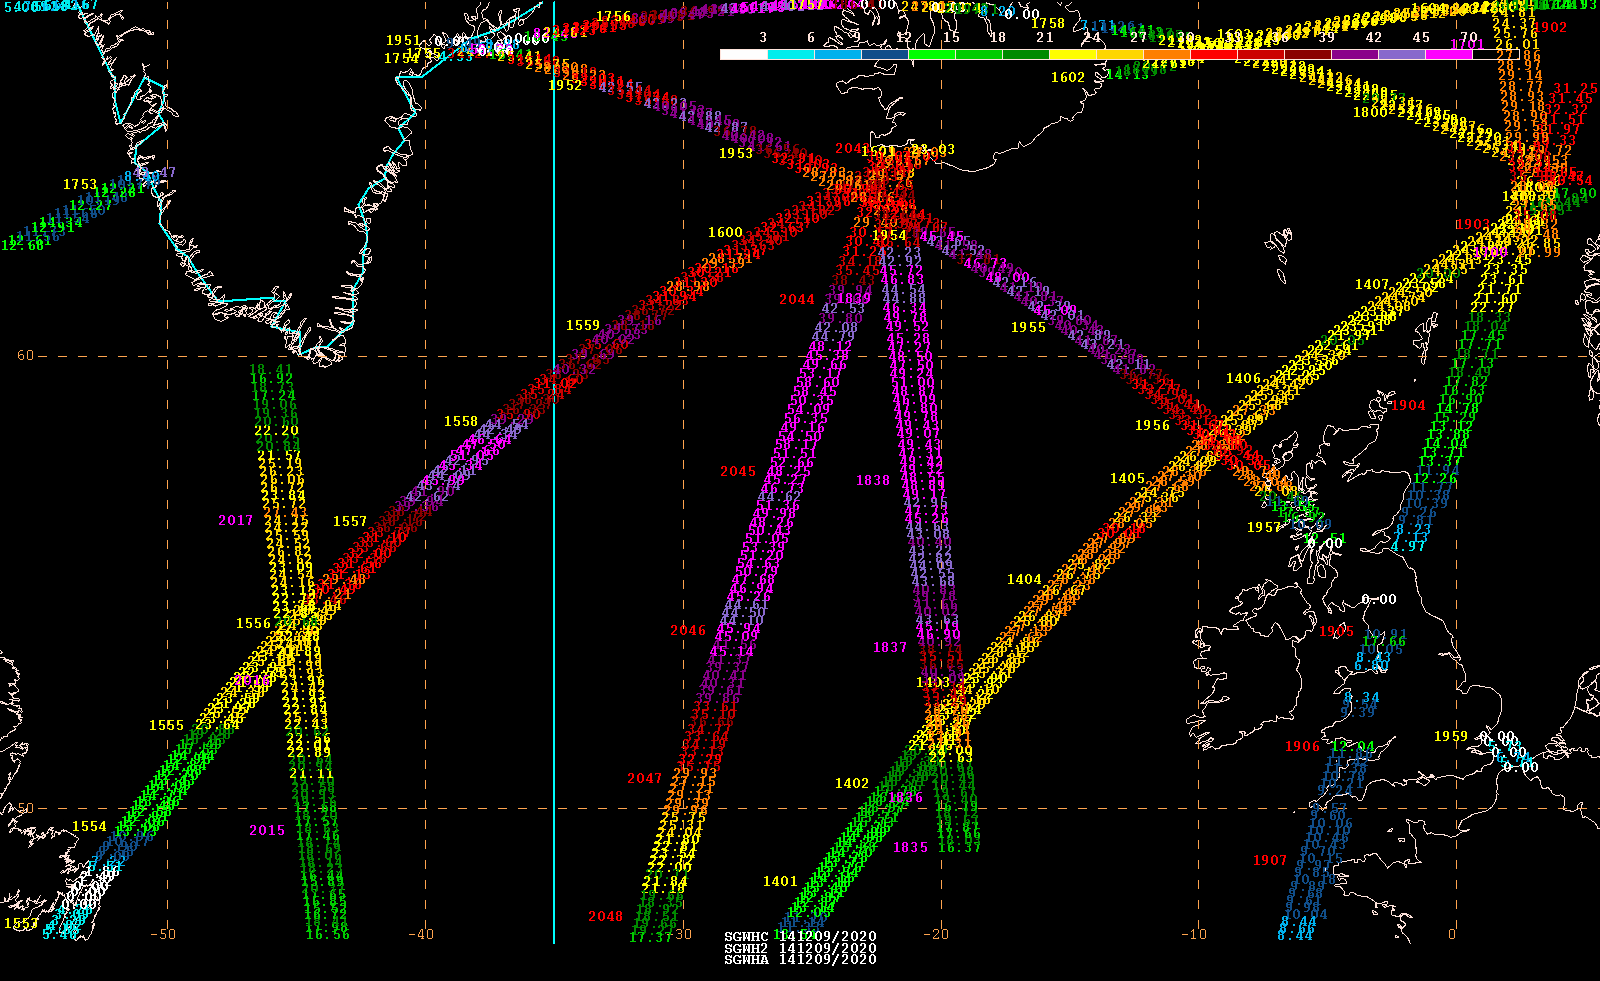Click the wave height value 16.37
Screen dimensions: 1600x981
click(x=960, y=847)
